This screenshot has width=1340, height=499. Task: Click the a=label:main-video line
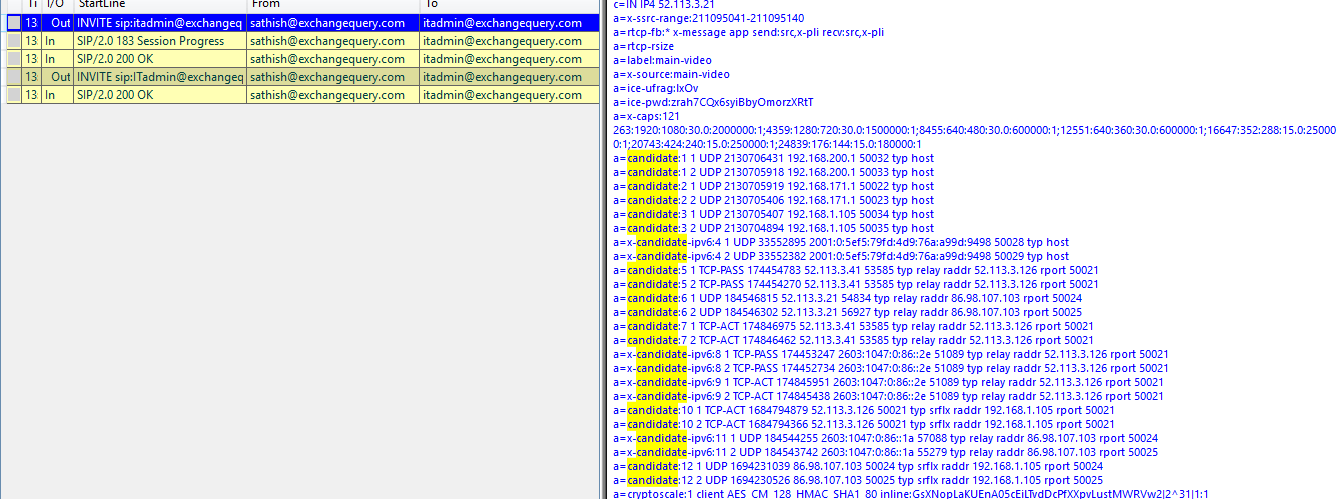coord(662,60)
